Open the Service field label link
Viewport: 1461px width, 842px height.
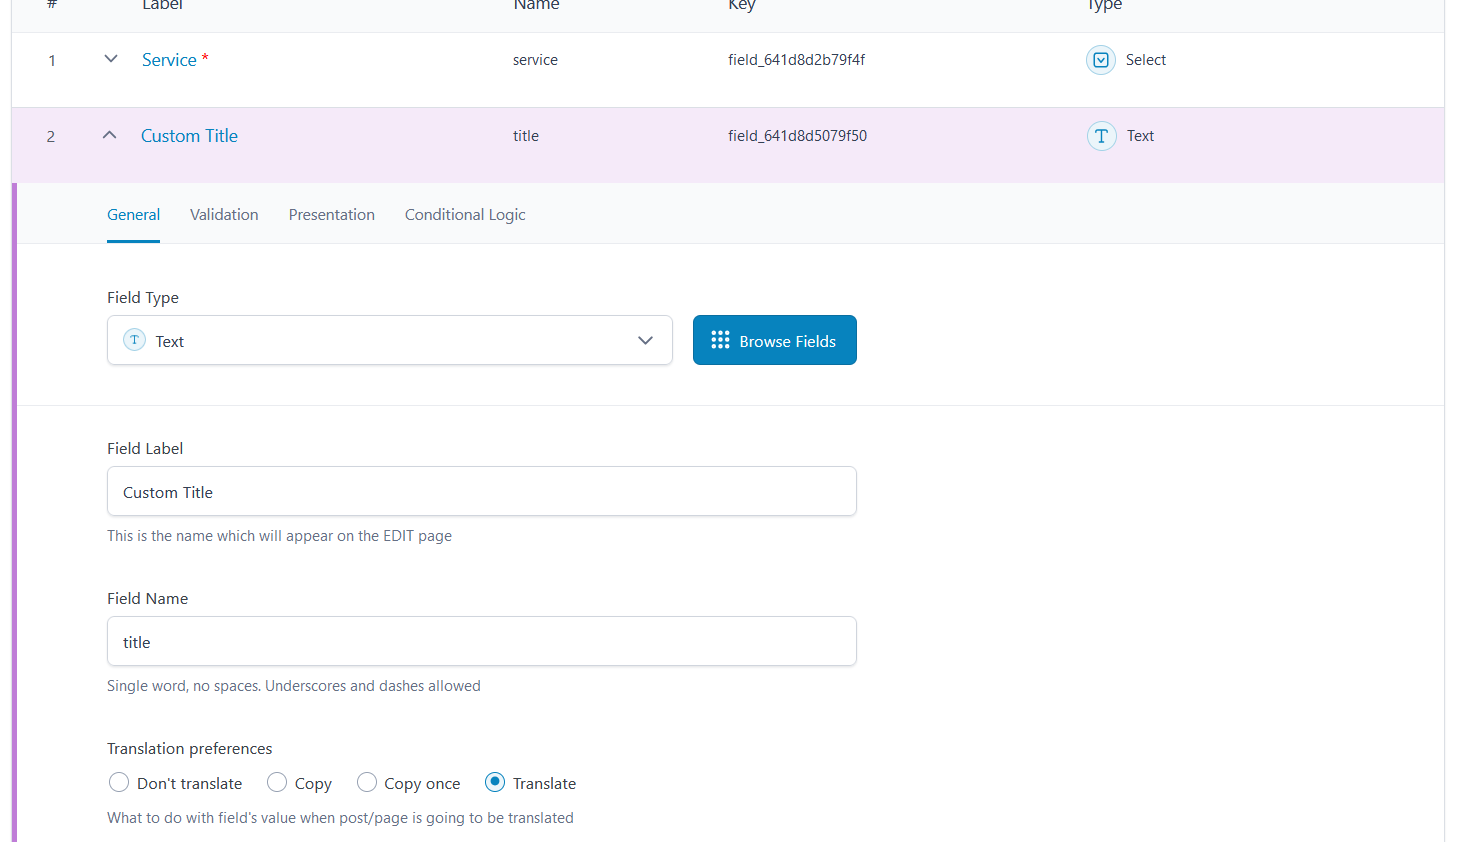tap(169, 60)
